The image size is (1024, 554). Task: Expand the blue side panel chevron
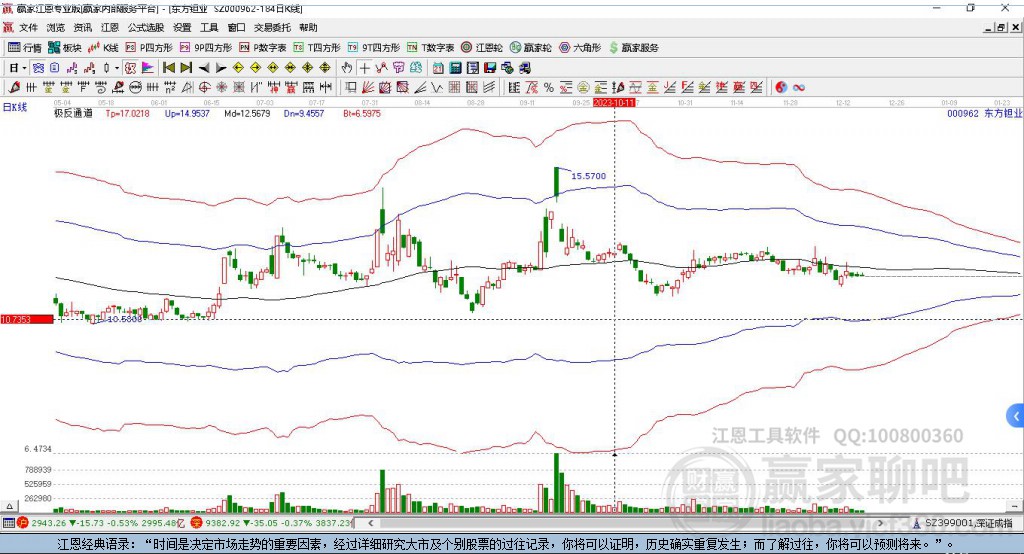pos(1015,416)
